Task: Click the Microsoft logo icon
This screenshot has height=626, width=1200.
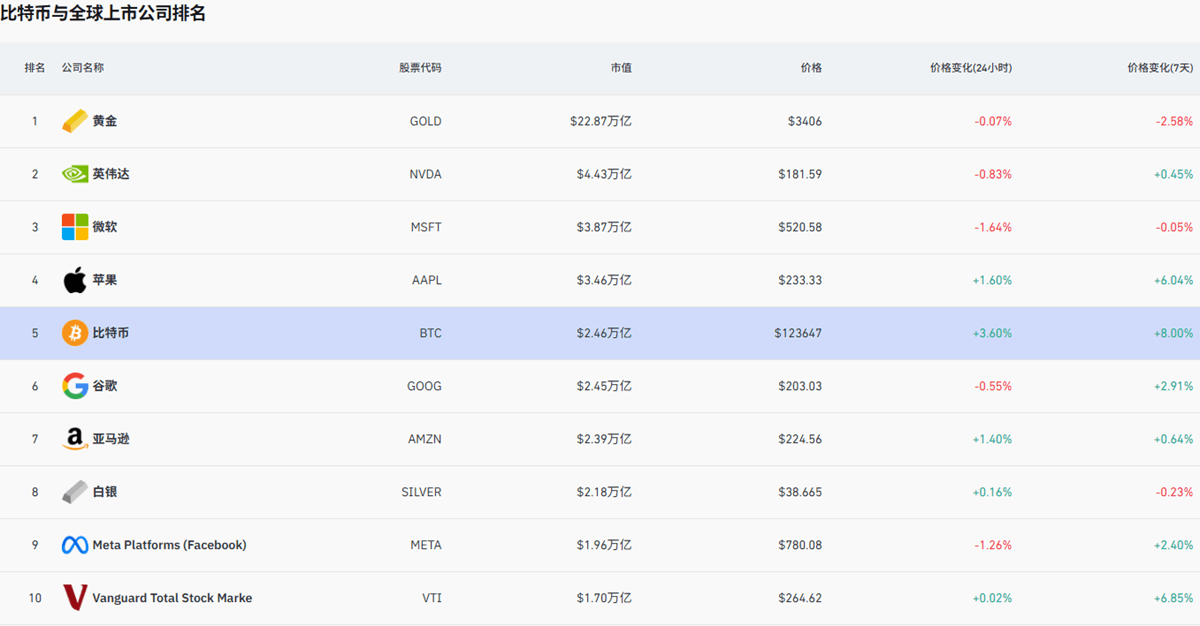Action: (x=75, y=227)
